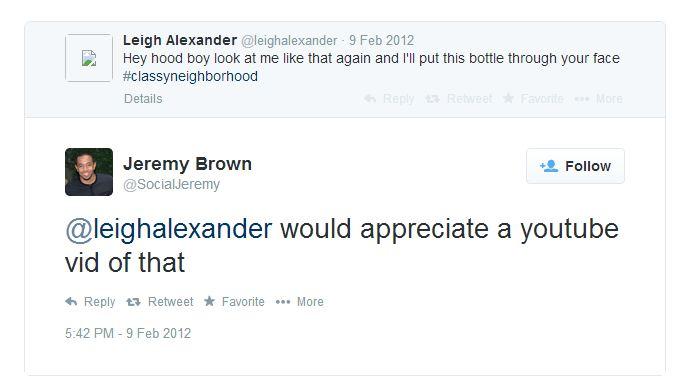Open the faded More ellipsis on Leigh's tweet
Image resolution: width=675 pixels, height=380 pixels.
click(x=582, y=99)
